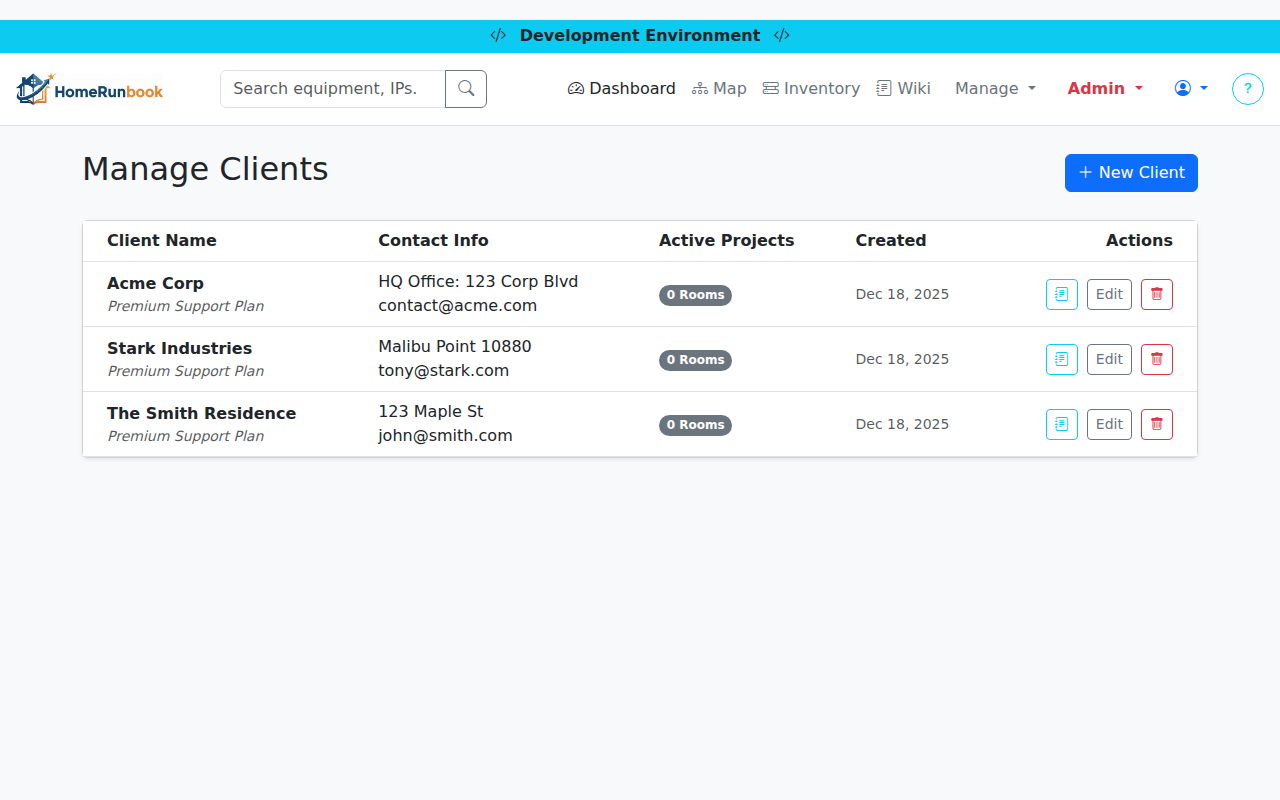Screen dimensions: 1280x800
Task: Open the Help question mark icon
Action: 1247,88
